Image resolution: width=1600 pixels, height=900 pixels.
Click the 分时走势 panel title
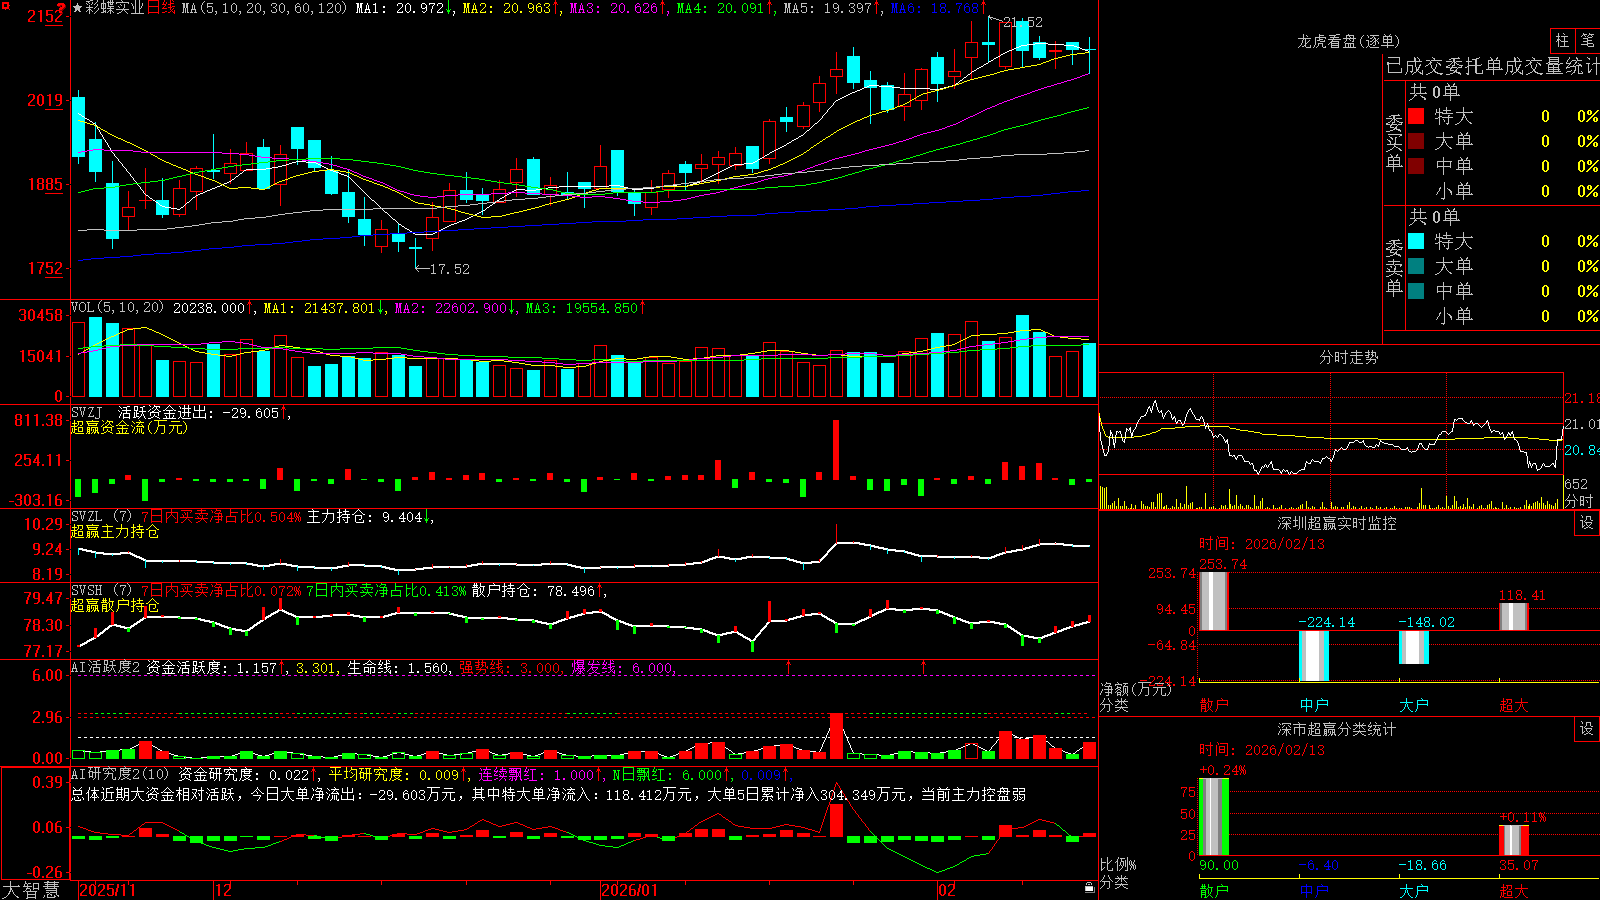click(x=1348, y=357)
